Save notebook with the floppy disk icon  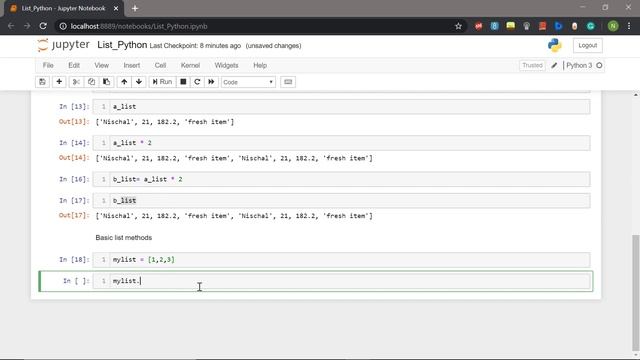42,82
